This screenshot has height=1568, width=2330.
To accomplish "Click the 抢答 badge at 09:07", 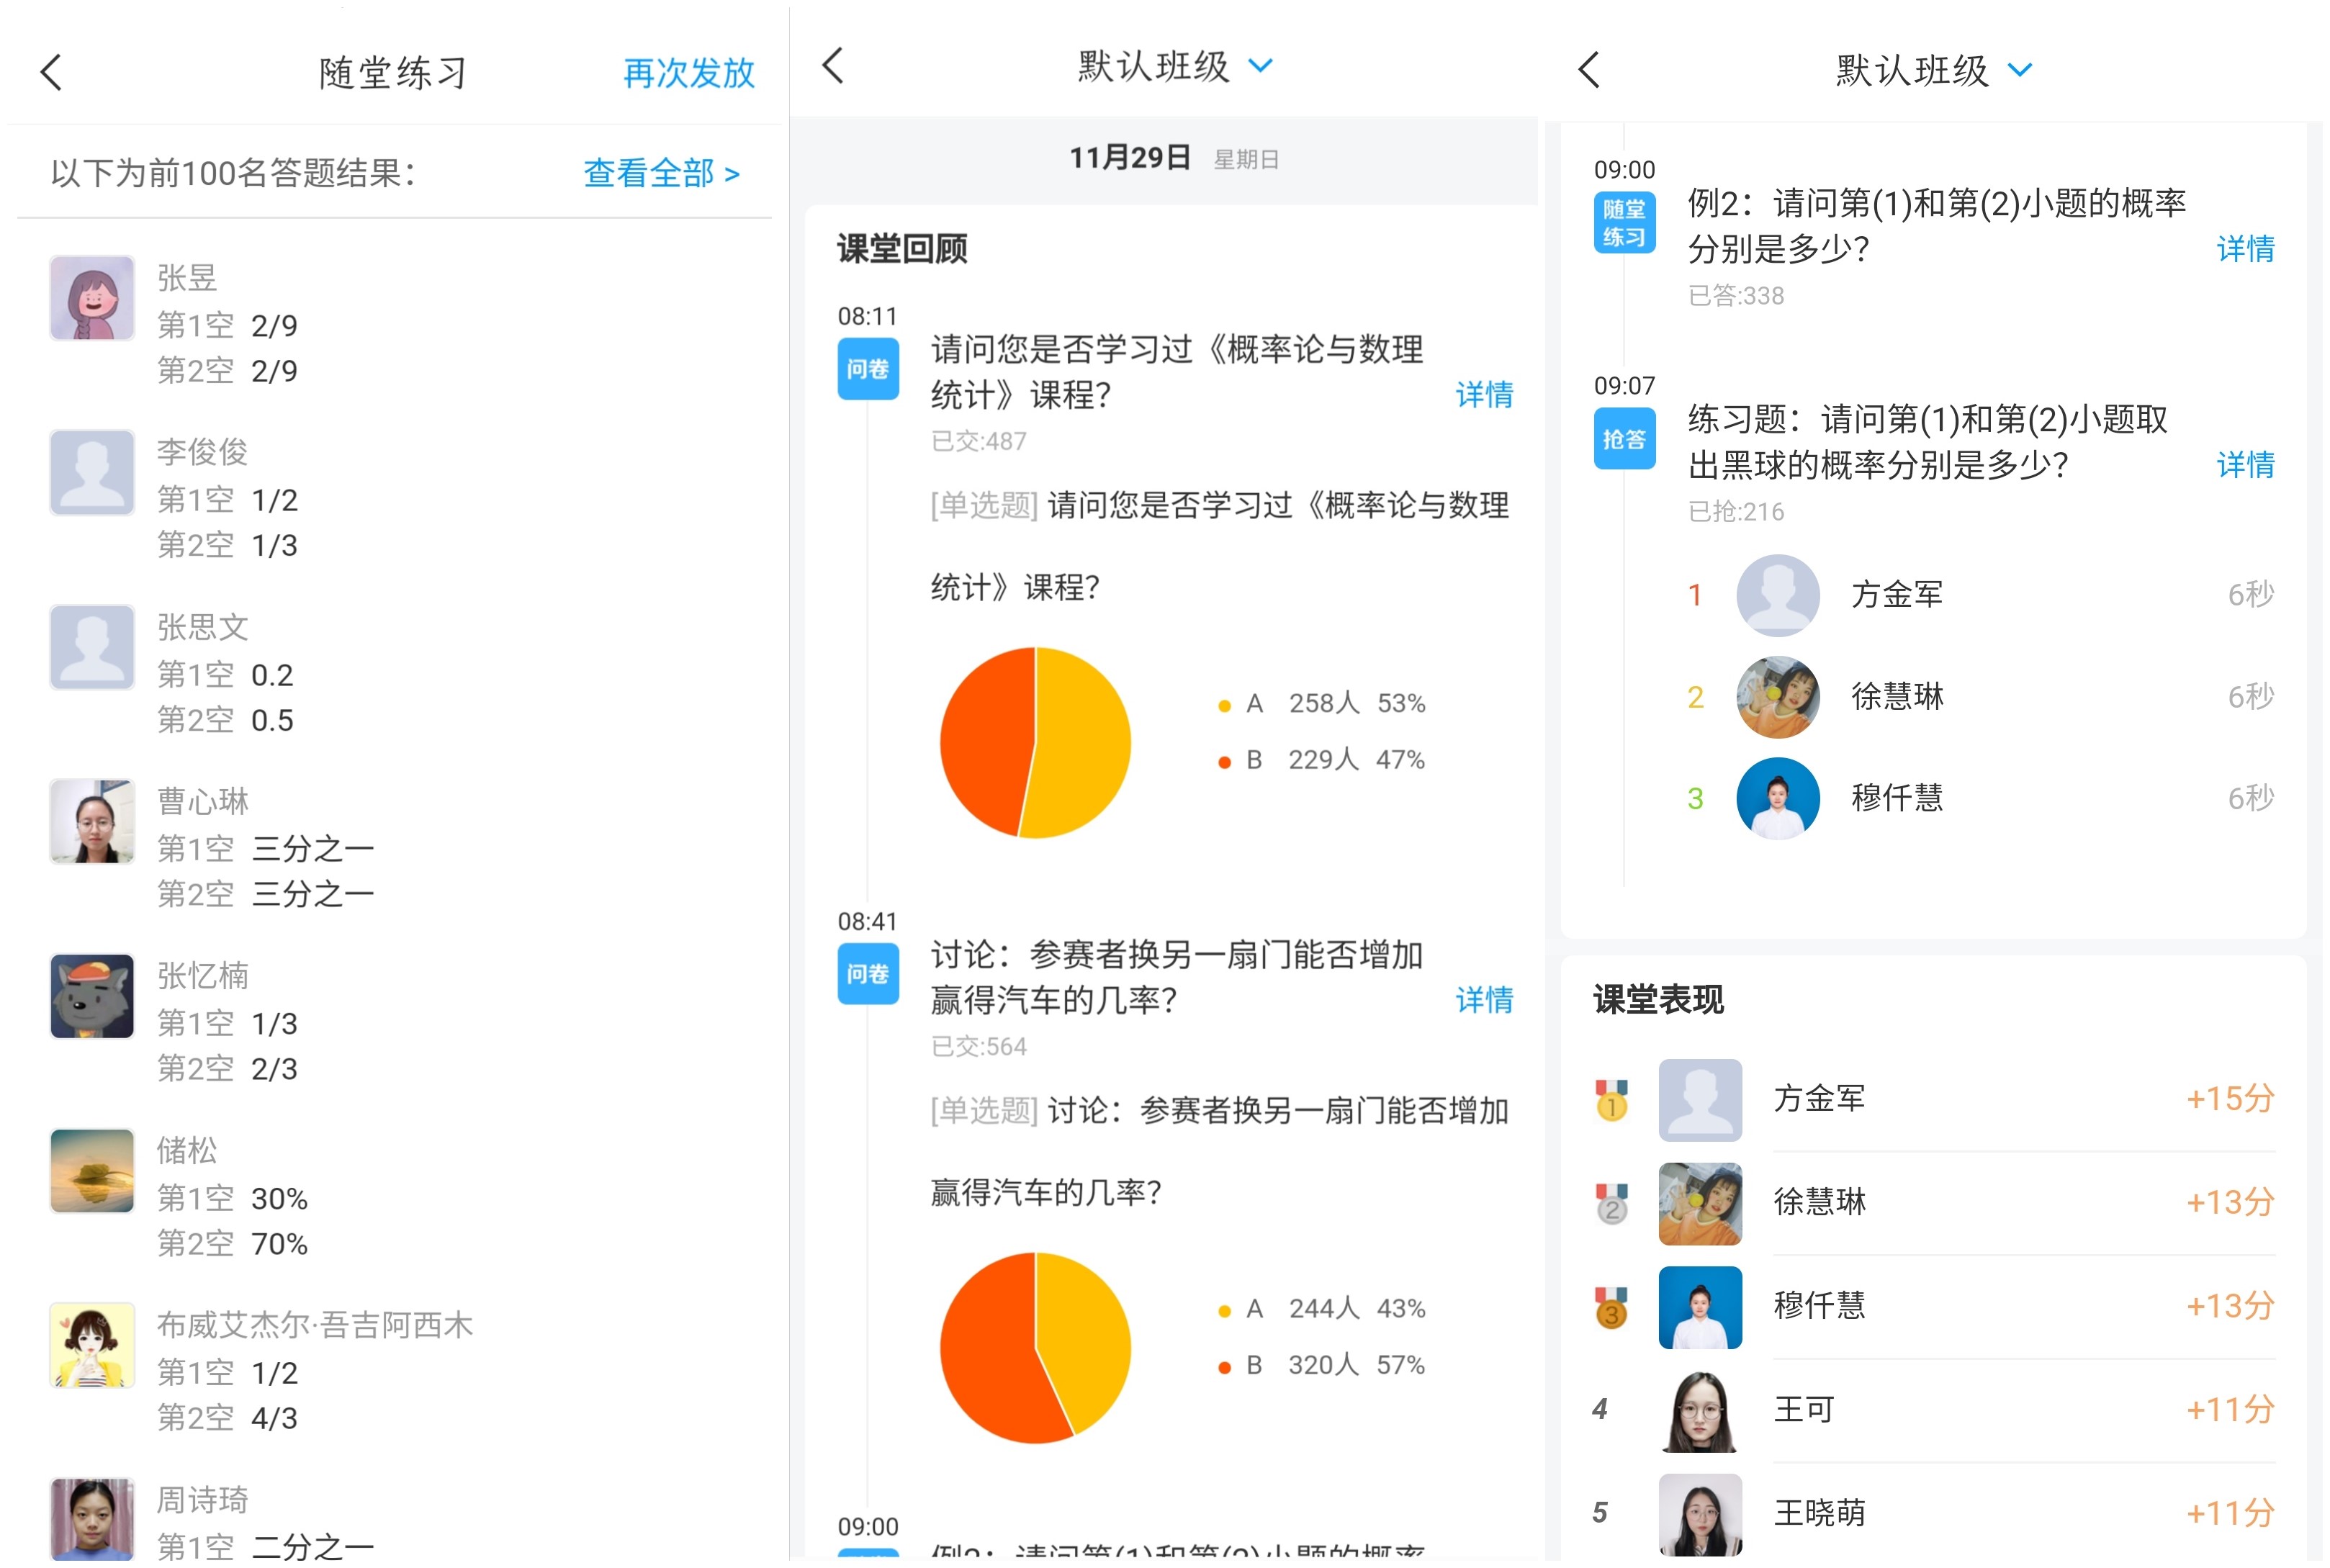I will click(x=1625, y=440).
